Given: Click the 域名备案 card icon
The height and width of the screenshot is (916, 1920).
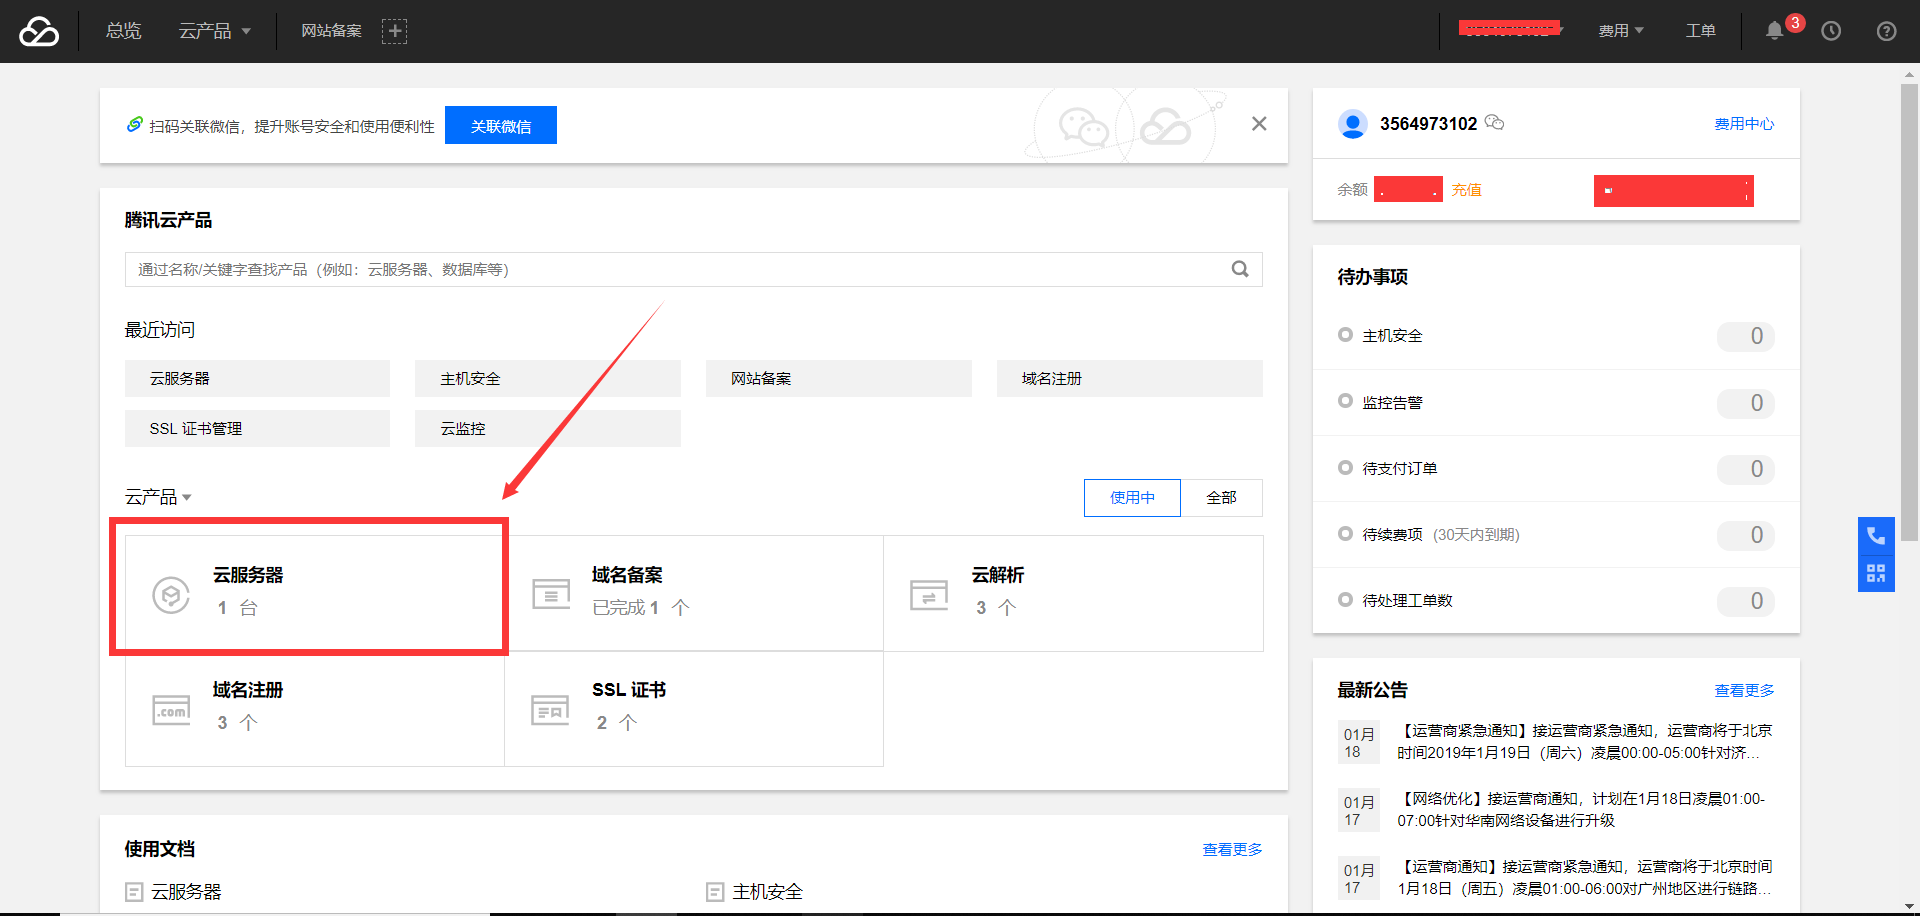Looking at the screenshot, I should coord(551,594).
